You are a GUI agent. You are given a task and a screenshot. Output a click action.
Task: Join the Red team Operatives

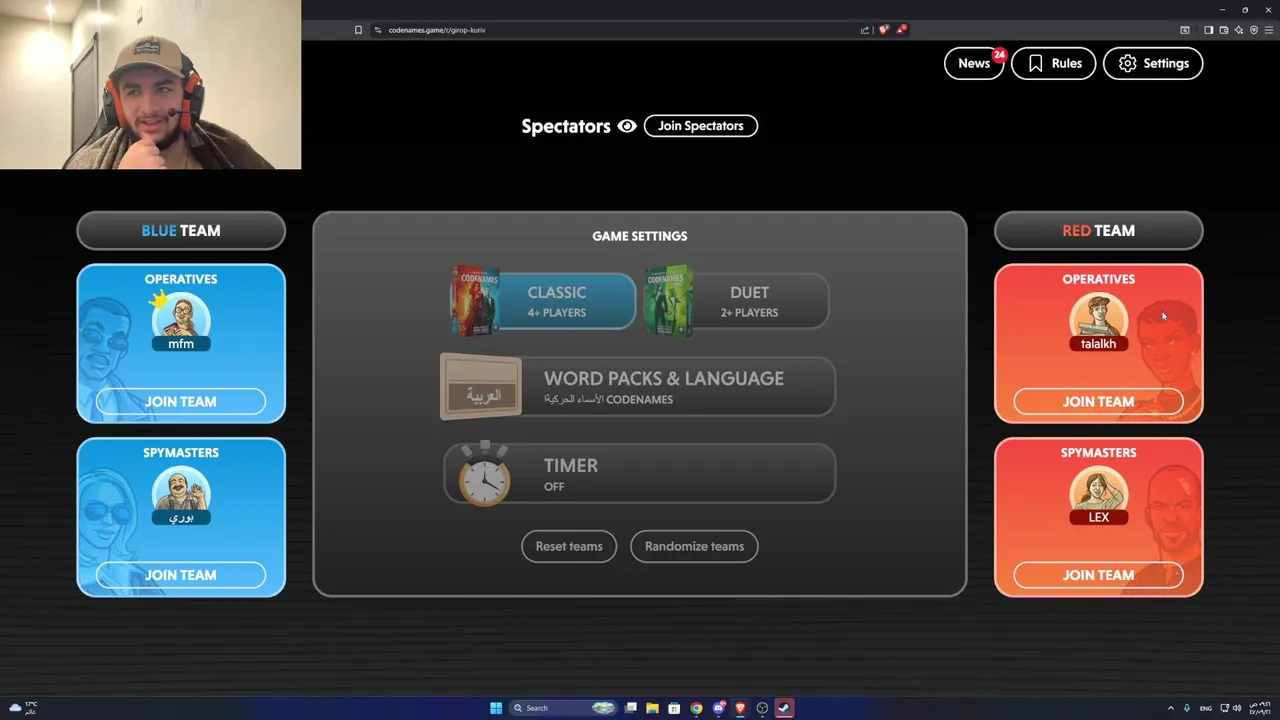[x=1098, y=401]
